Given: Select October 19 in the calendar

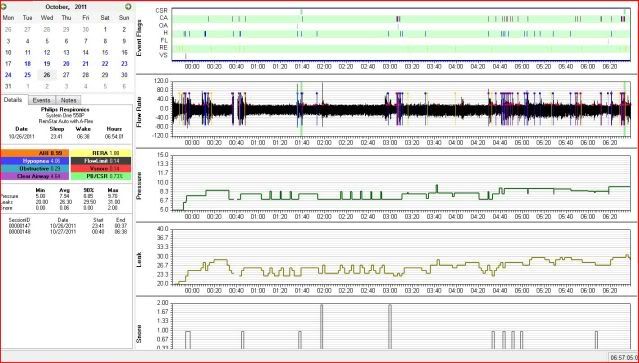Looking at the screenshot, I should (47, 64).
